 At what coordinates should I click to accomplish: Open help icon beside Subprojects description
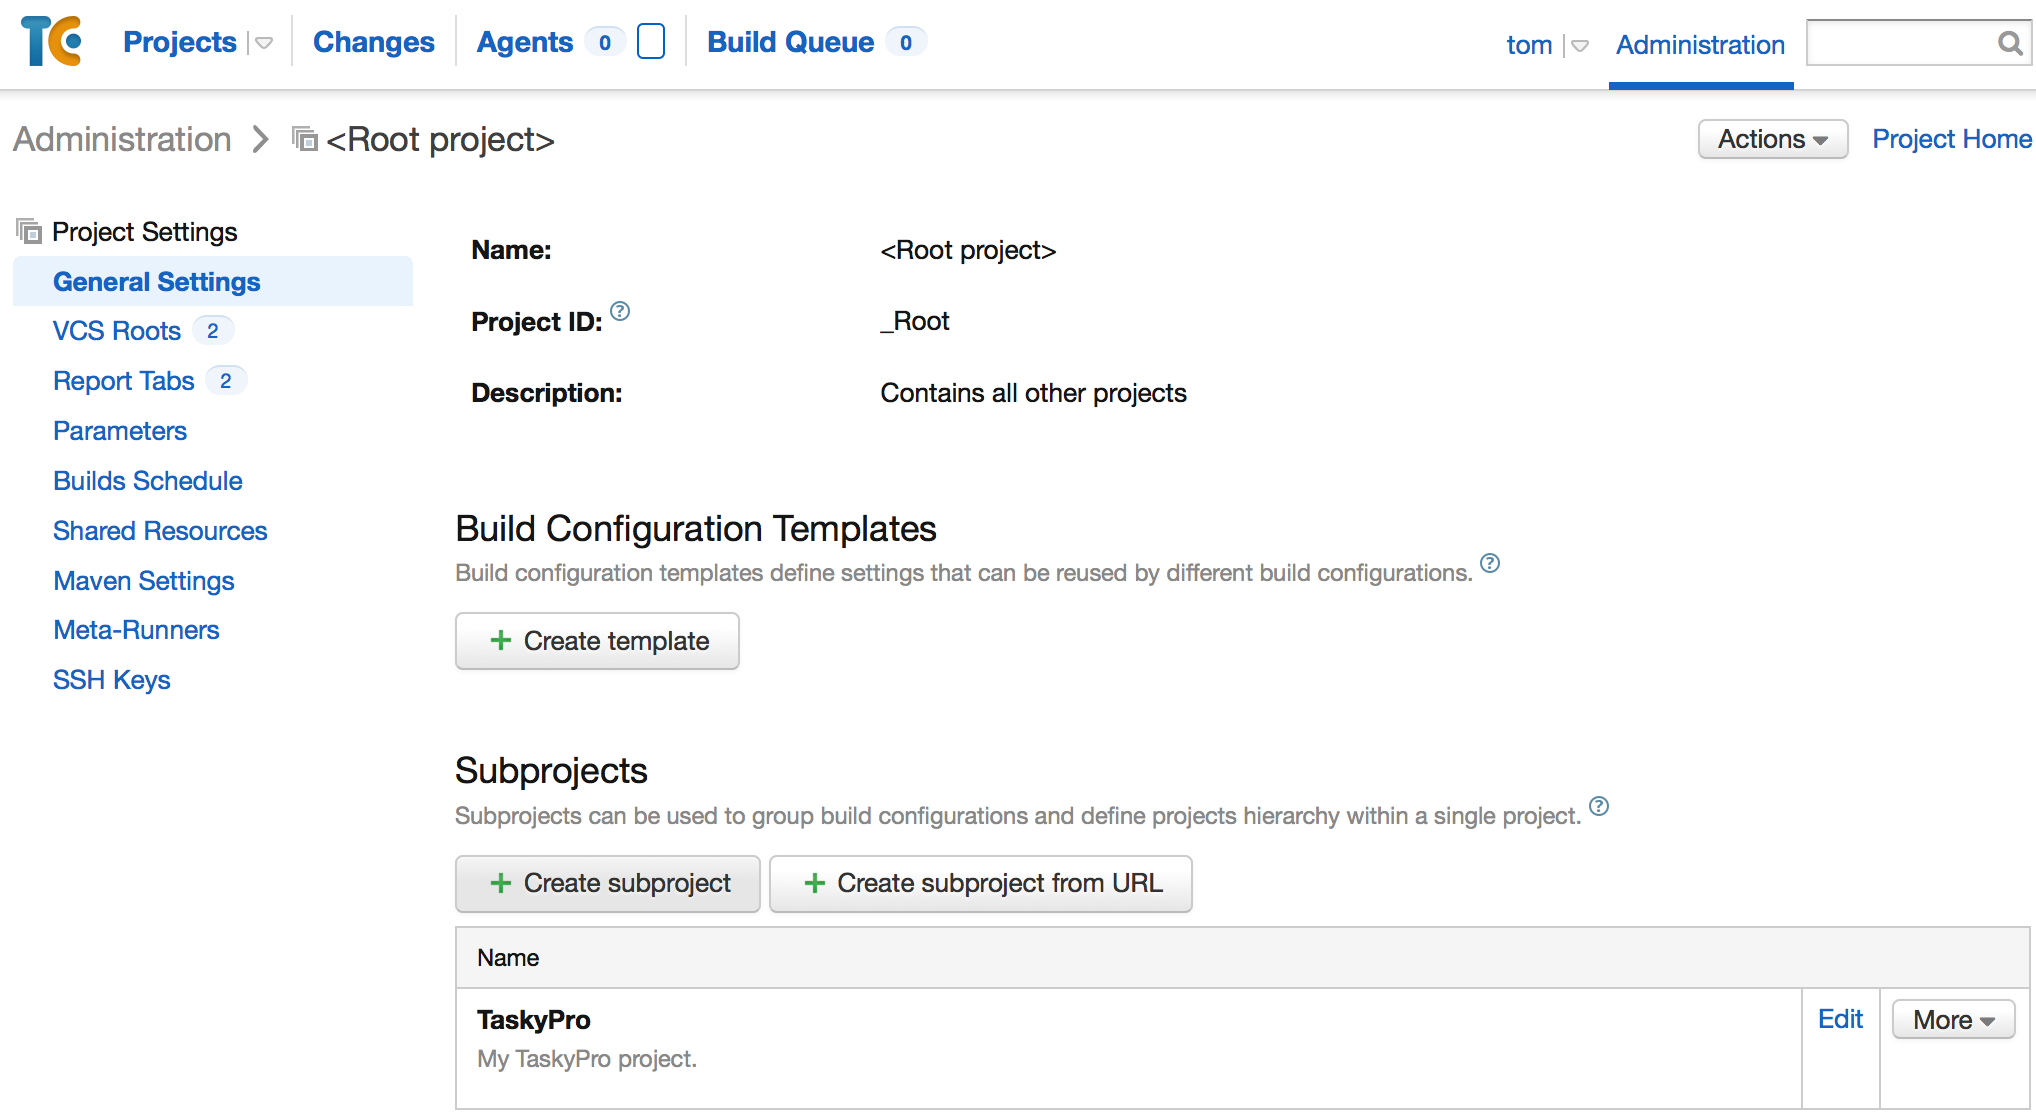coord(1599,806)
